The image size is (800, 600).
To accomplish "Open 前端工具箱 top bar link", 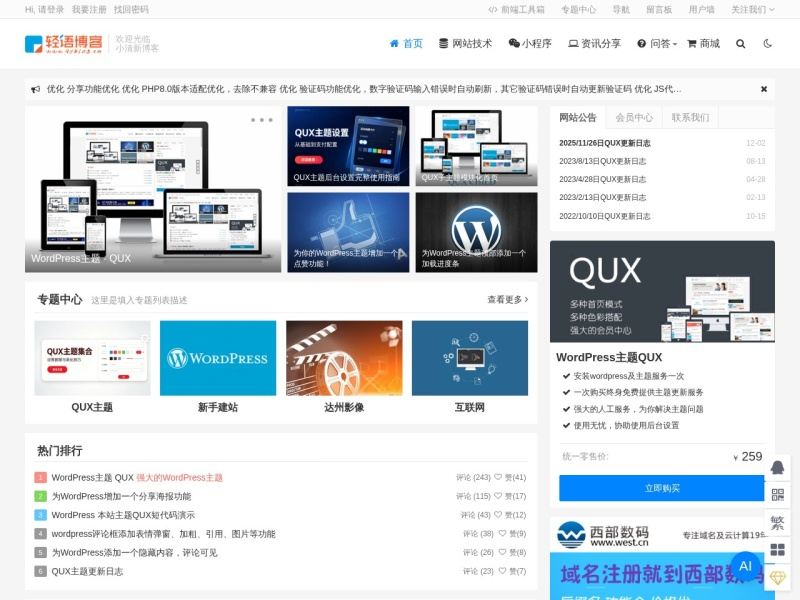I will [x=516, y=9].
